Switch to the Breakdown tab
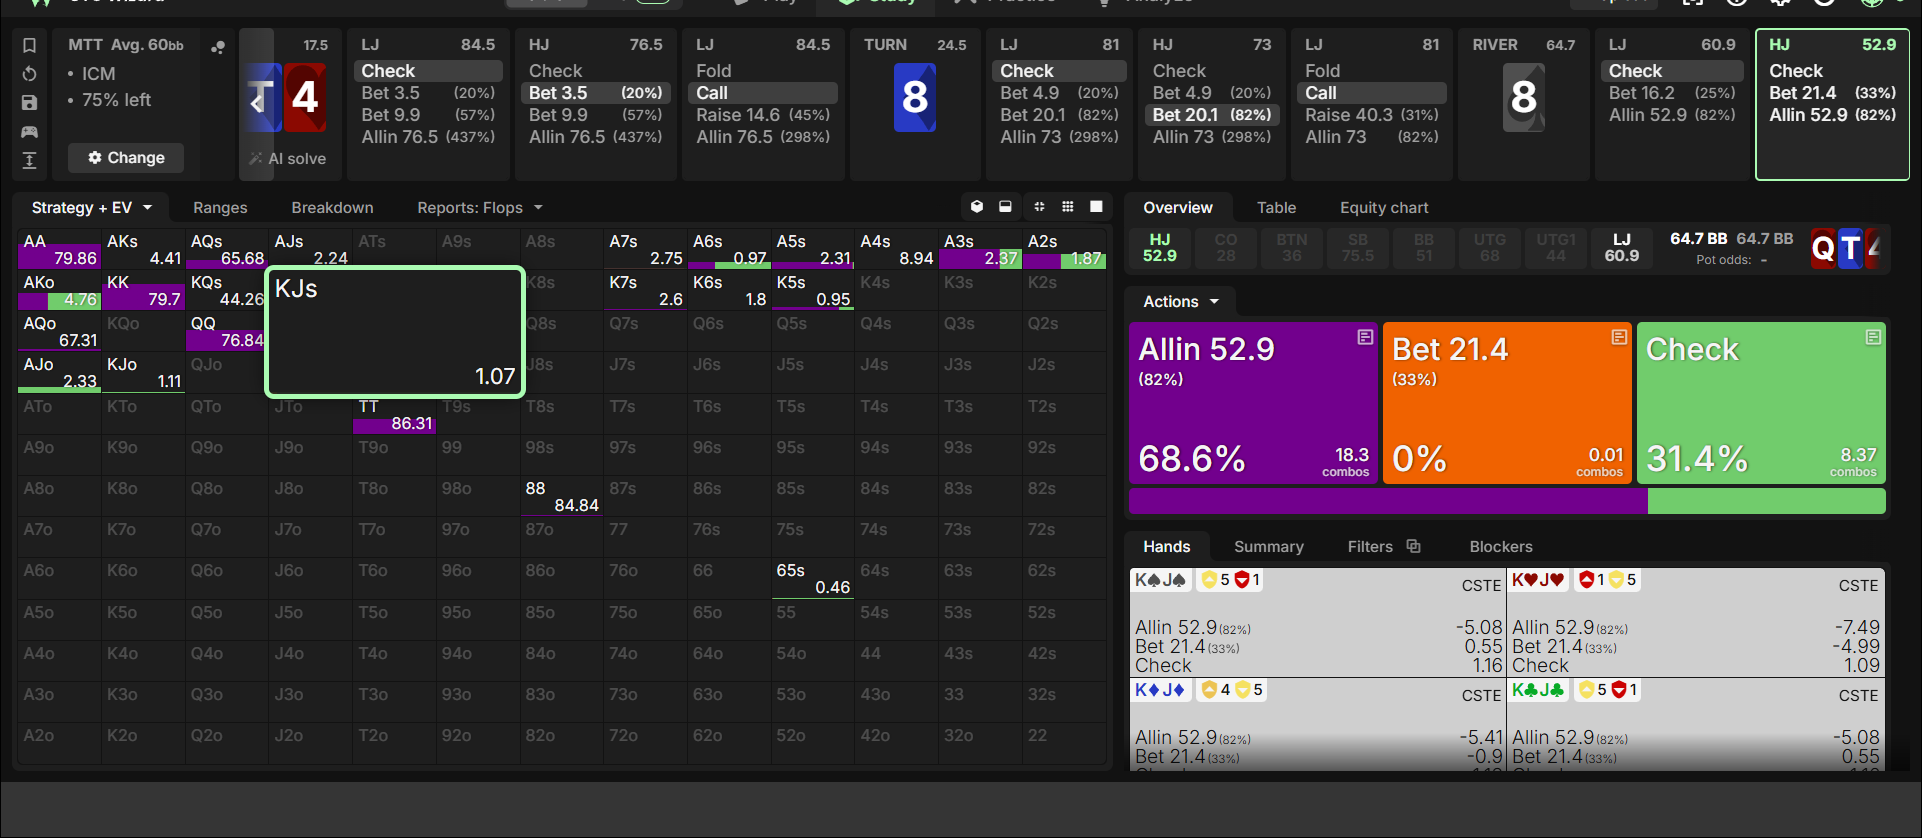Image resolution: width=1922 pixels, height=838 pixels. point(332,208)
